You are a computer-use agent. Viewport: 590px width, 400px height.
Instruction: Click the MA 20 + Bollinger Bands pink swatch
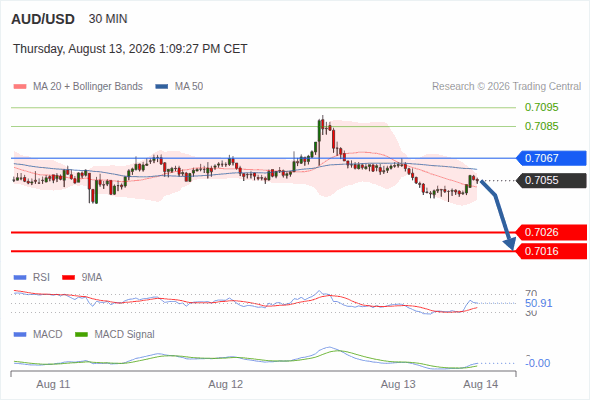click(20, 87)
